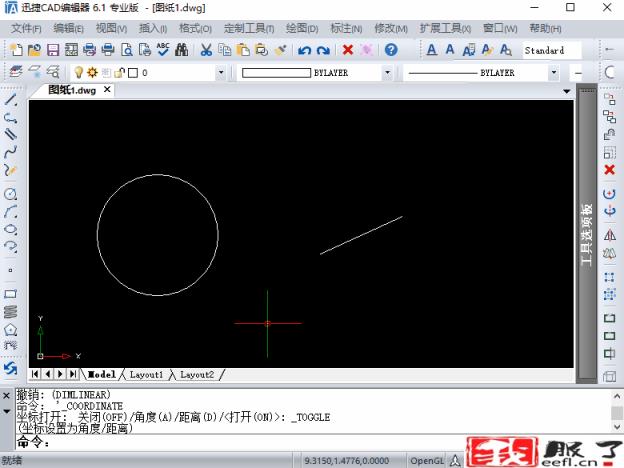
Task: Click the scissors Cut icon
Action: [206, 50]
